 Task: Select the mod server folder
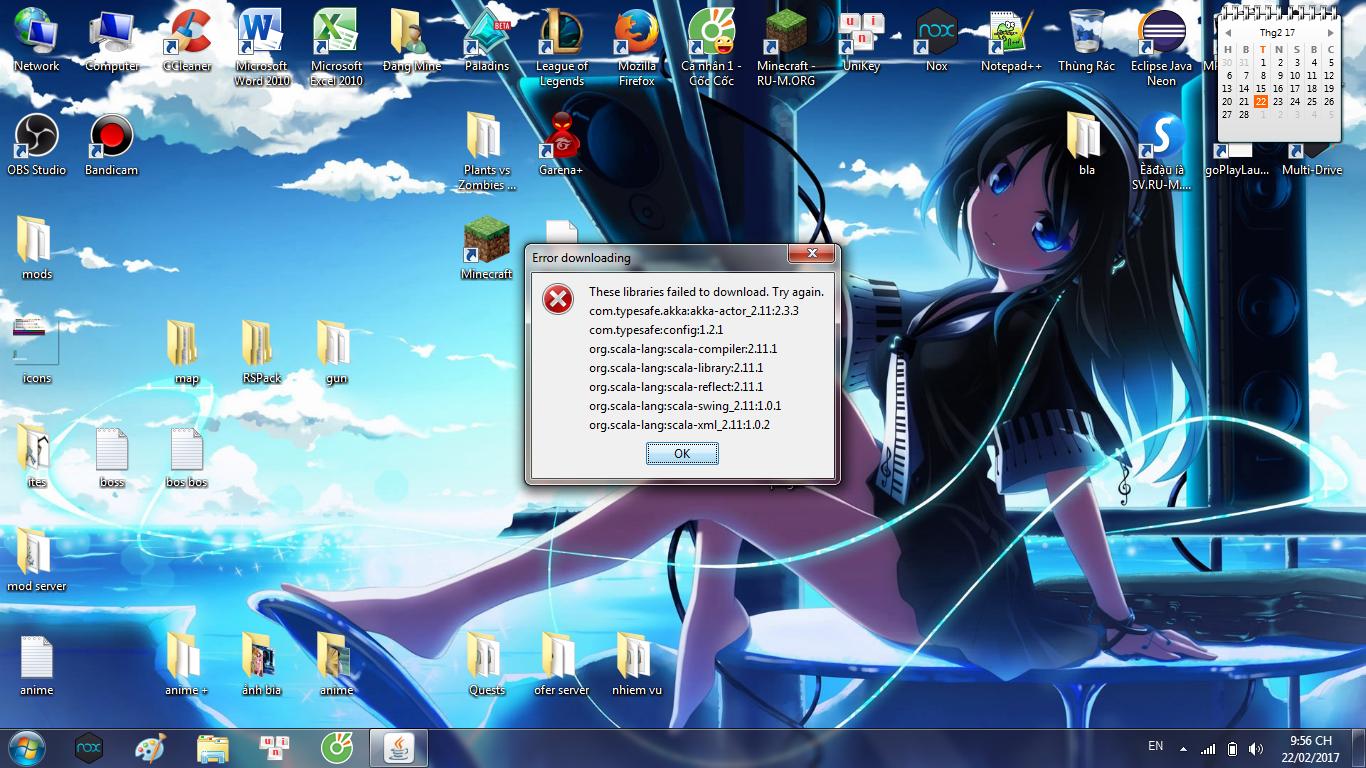pos(37,561)
